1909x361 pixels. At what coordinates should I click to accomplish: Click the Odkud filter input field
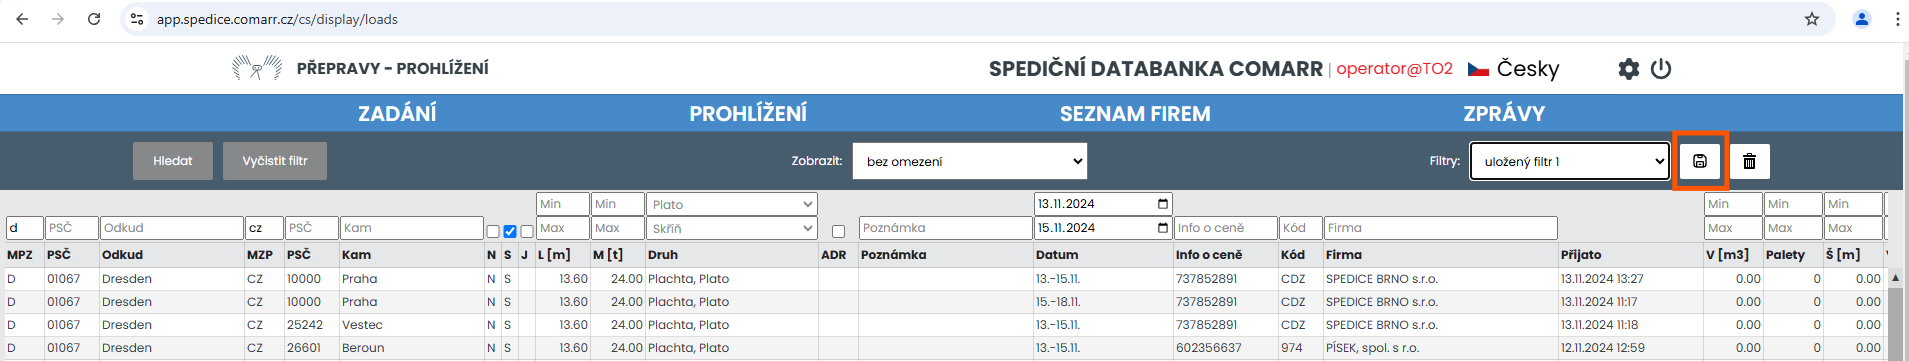click(172, 228)
